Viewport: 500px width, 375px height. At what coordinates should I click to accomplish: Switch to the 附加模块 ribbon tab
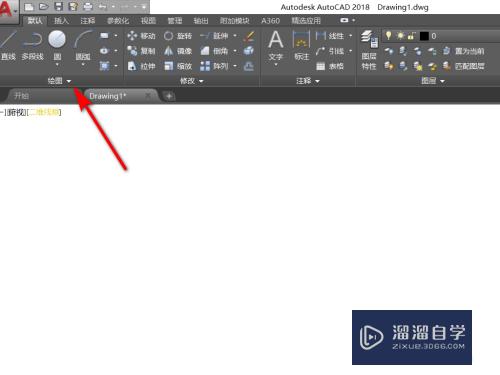234,21
